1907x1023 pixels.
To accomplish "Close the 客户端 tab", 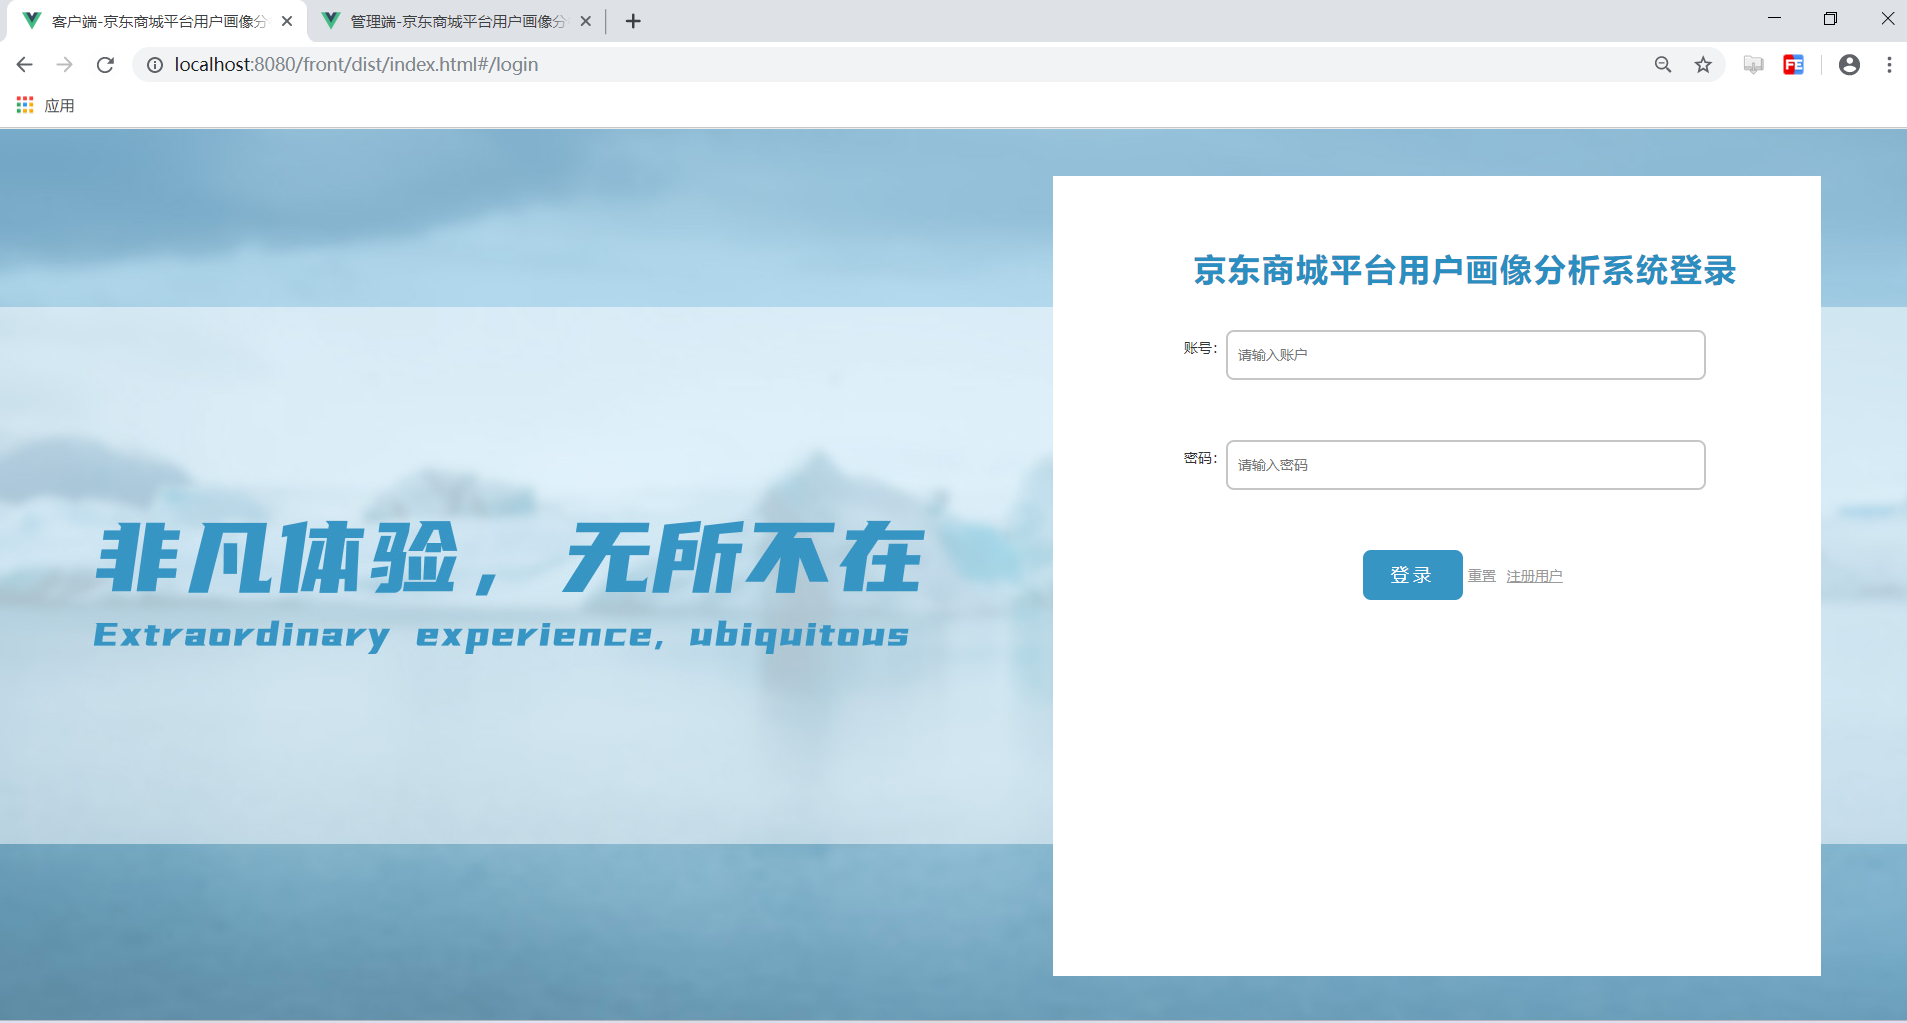I will (x=287, y=21).
